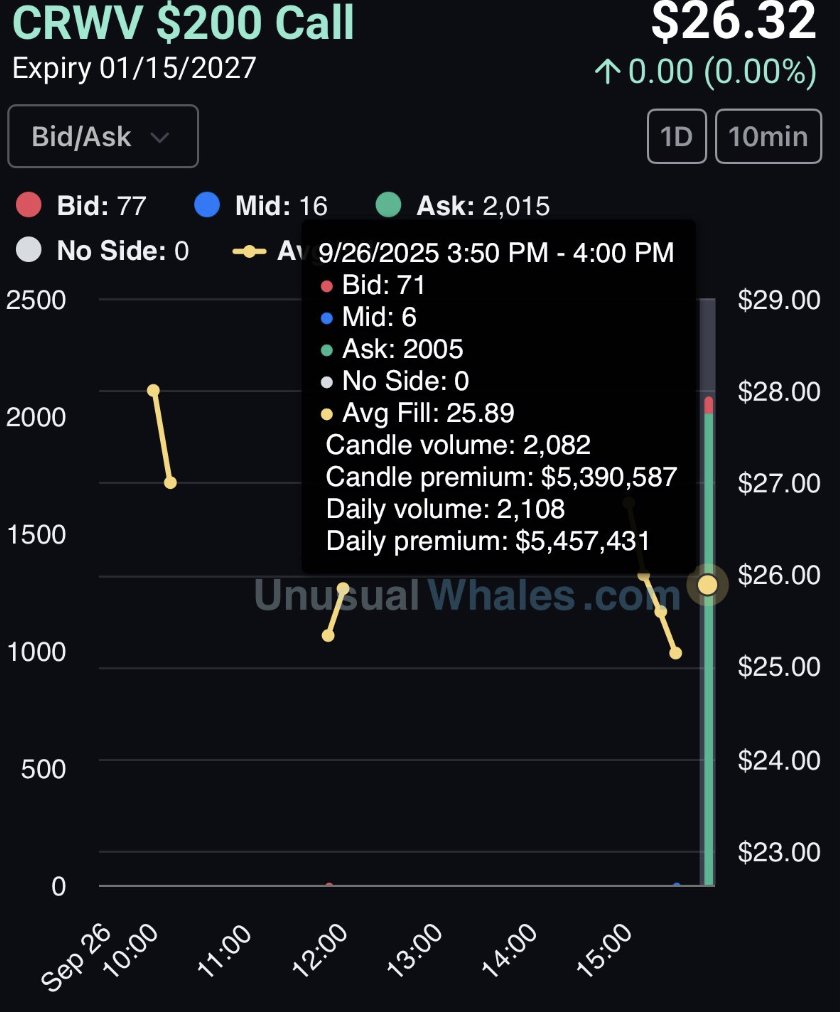
Task: Click the highest yellow avg fill point near 10:00
Action: [153, 390]
